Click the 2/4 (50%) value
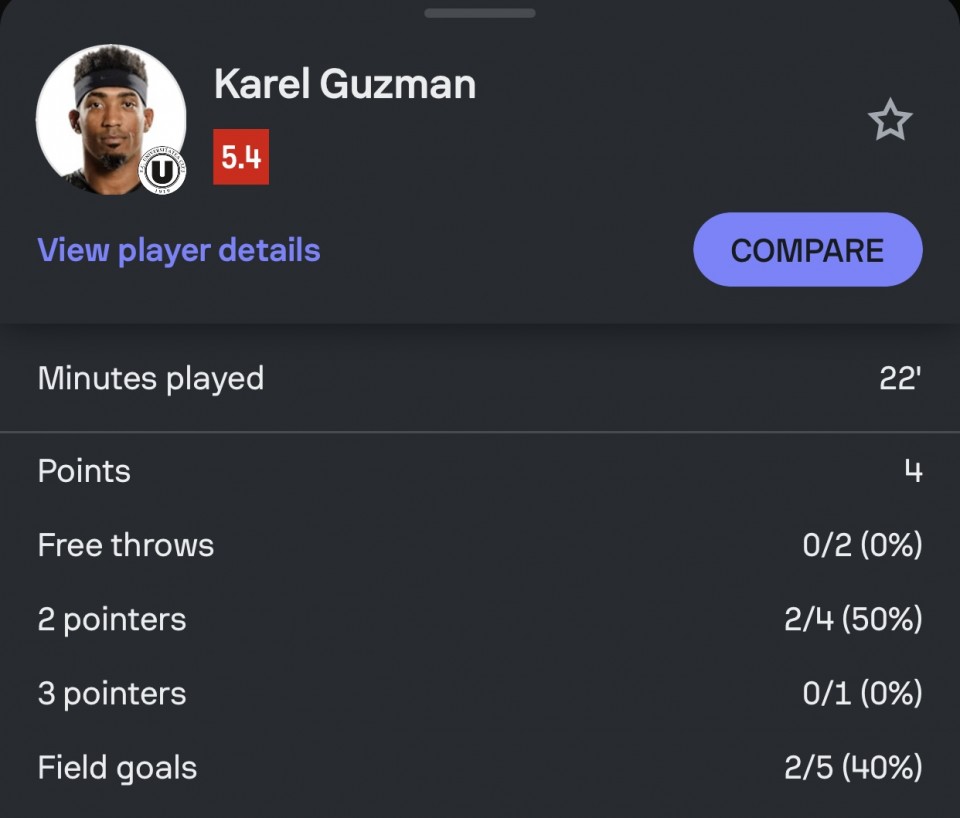The height and width of the screenshot is (818, 960). pyautogui.click(x=853, y=619)
